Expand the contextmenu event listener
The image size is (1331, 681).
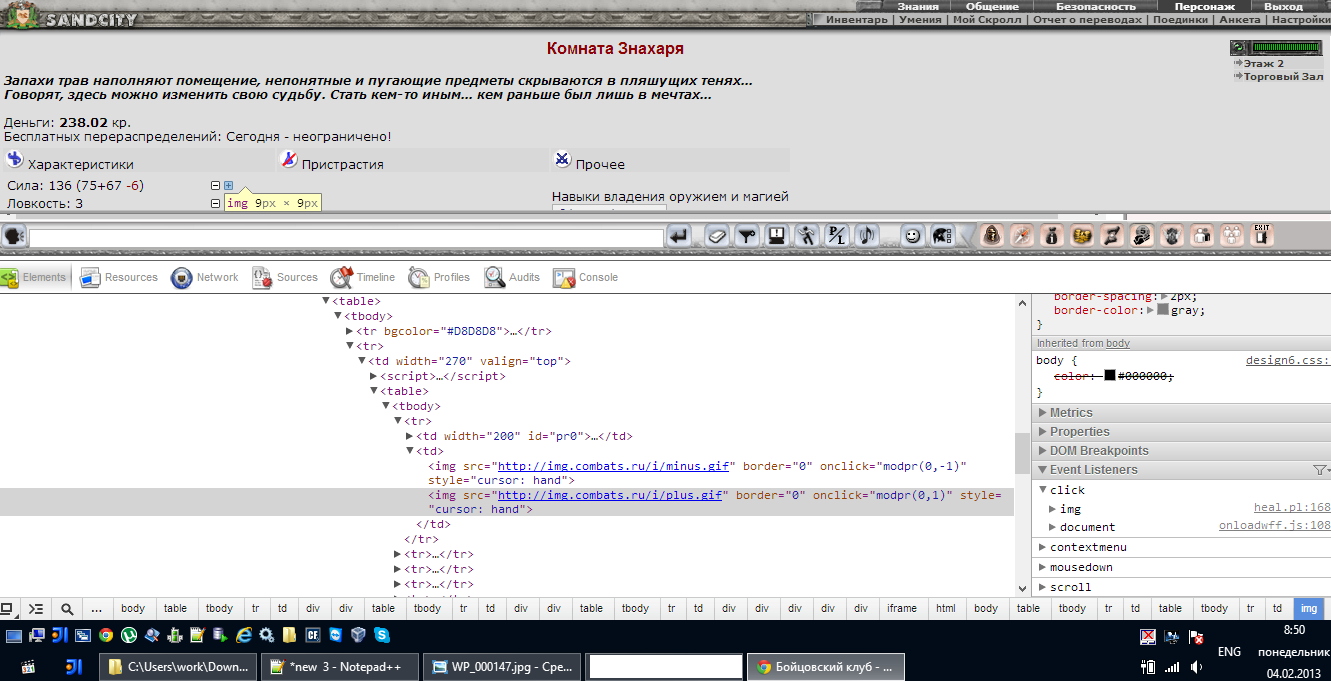click(x=1043, y=547)
